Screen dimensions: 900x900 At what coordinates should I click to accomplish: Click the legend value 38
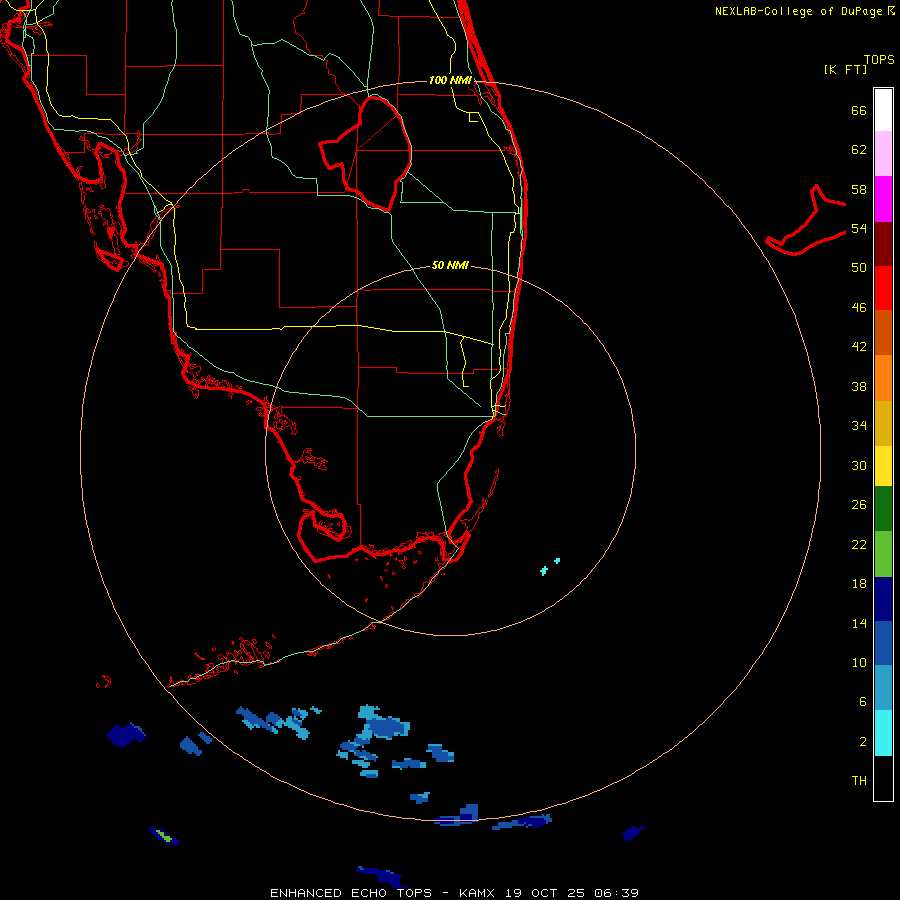pos(859,386)
